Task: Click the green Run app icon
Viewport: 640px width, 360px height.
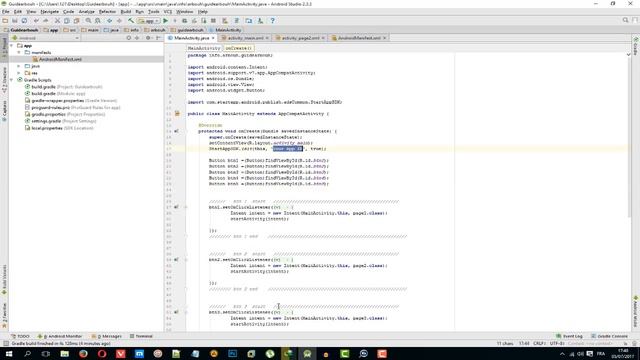Action: pyautogui.click(x=165, y=20)
